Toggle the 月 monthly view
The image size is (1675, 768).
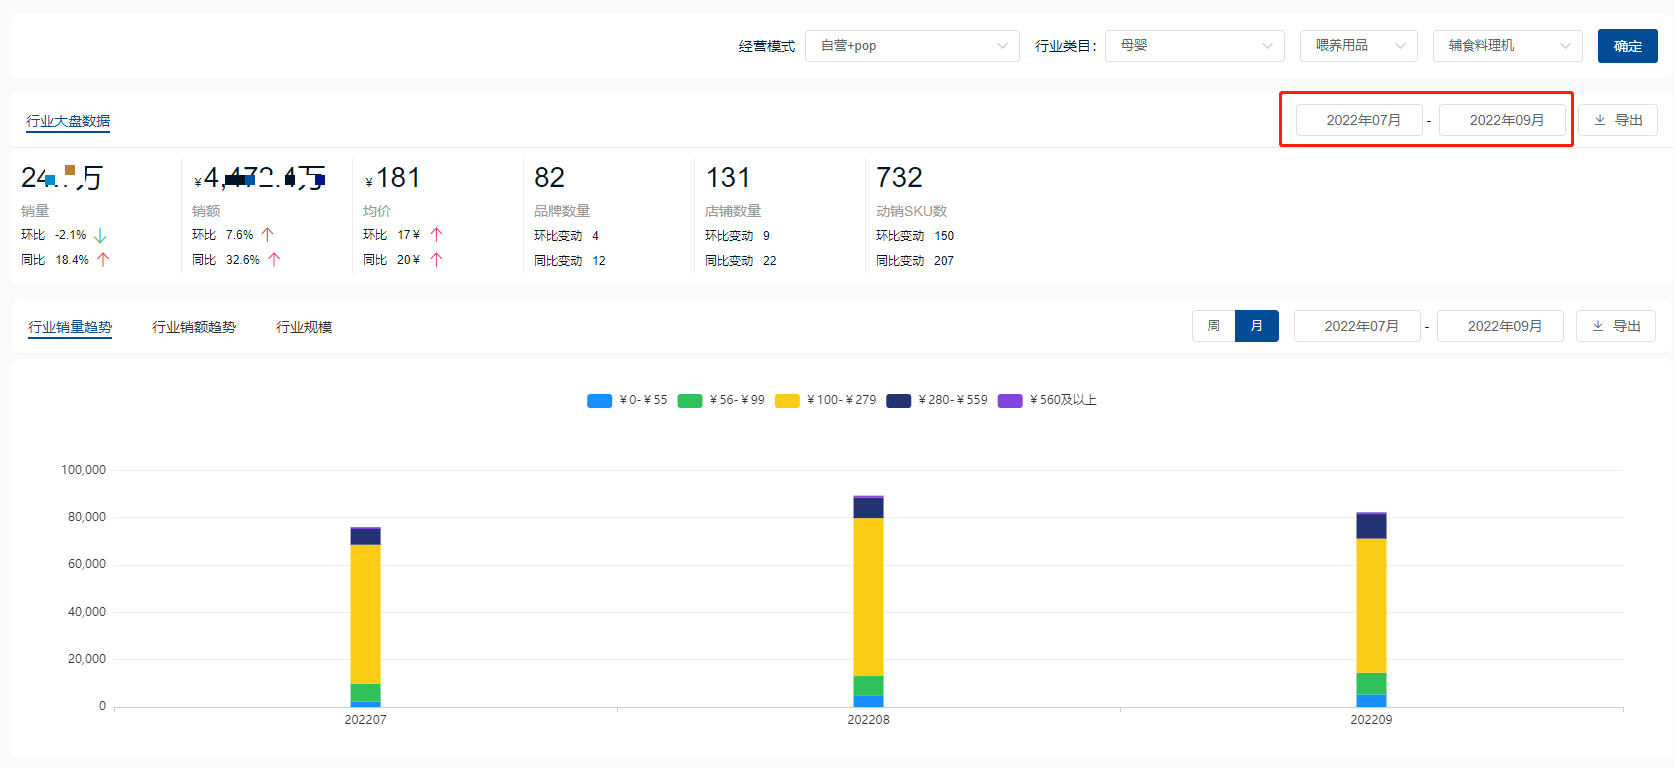1257,326
